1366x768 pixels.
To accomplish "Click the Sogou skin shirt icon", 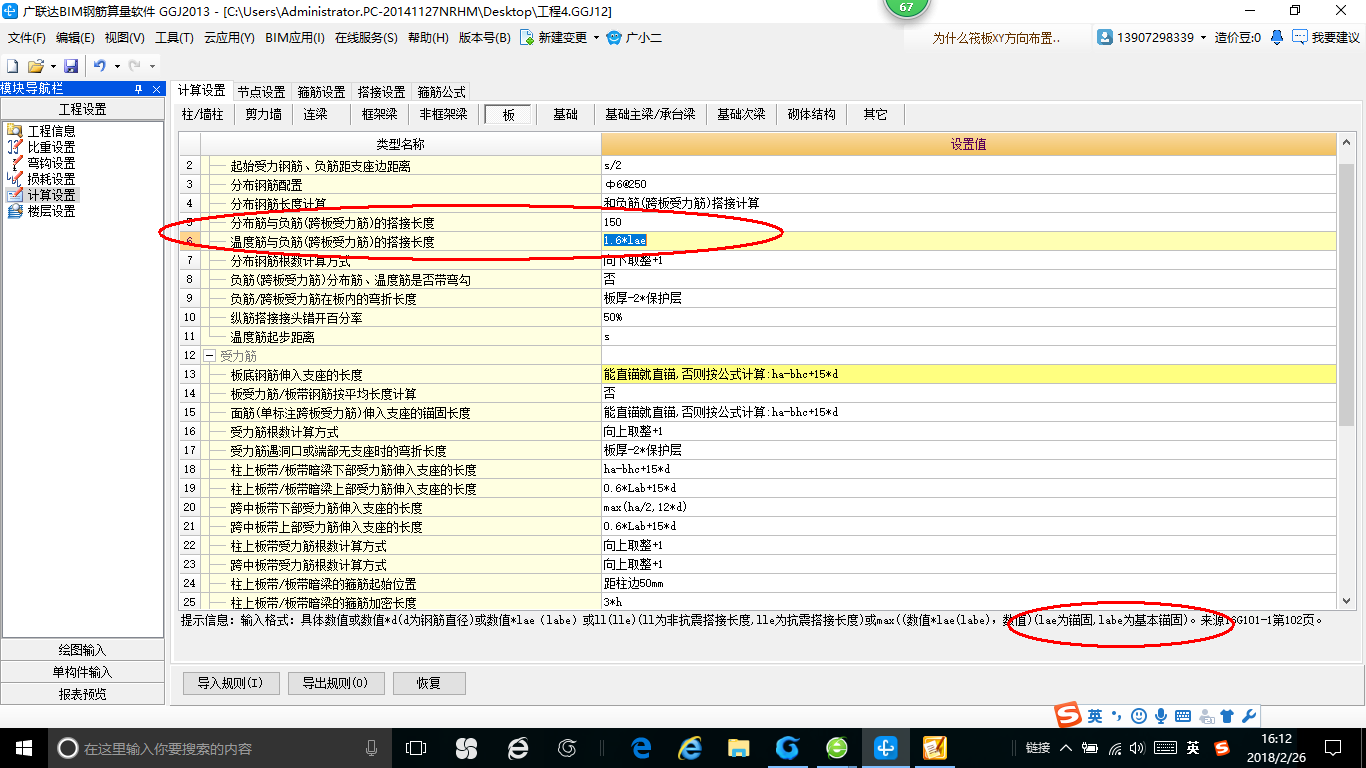I will [1228, 716].
